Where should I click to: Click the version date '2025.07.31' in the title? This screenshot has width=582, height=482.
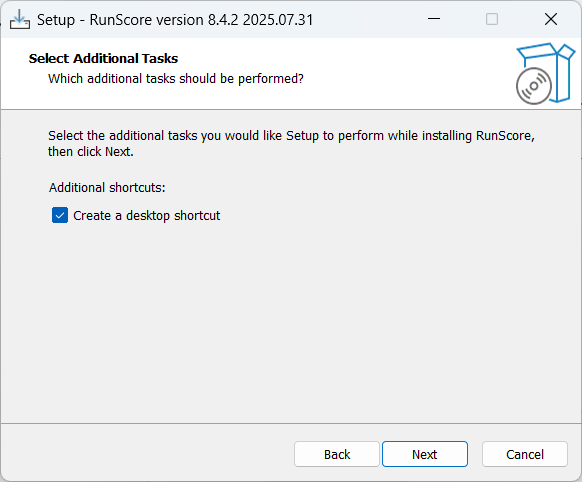pyautogui.click(x=278, y=20)
